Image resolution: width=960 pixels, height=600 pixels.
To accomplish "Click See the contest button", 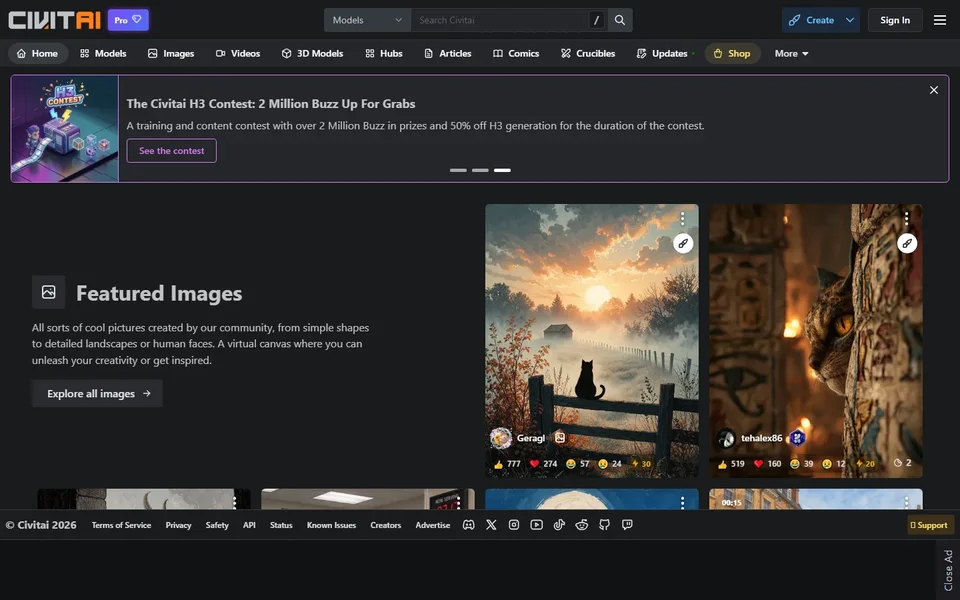I will click(x=171, y=151).
